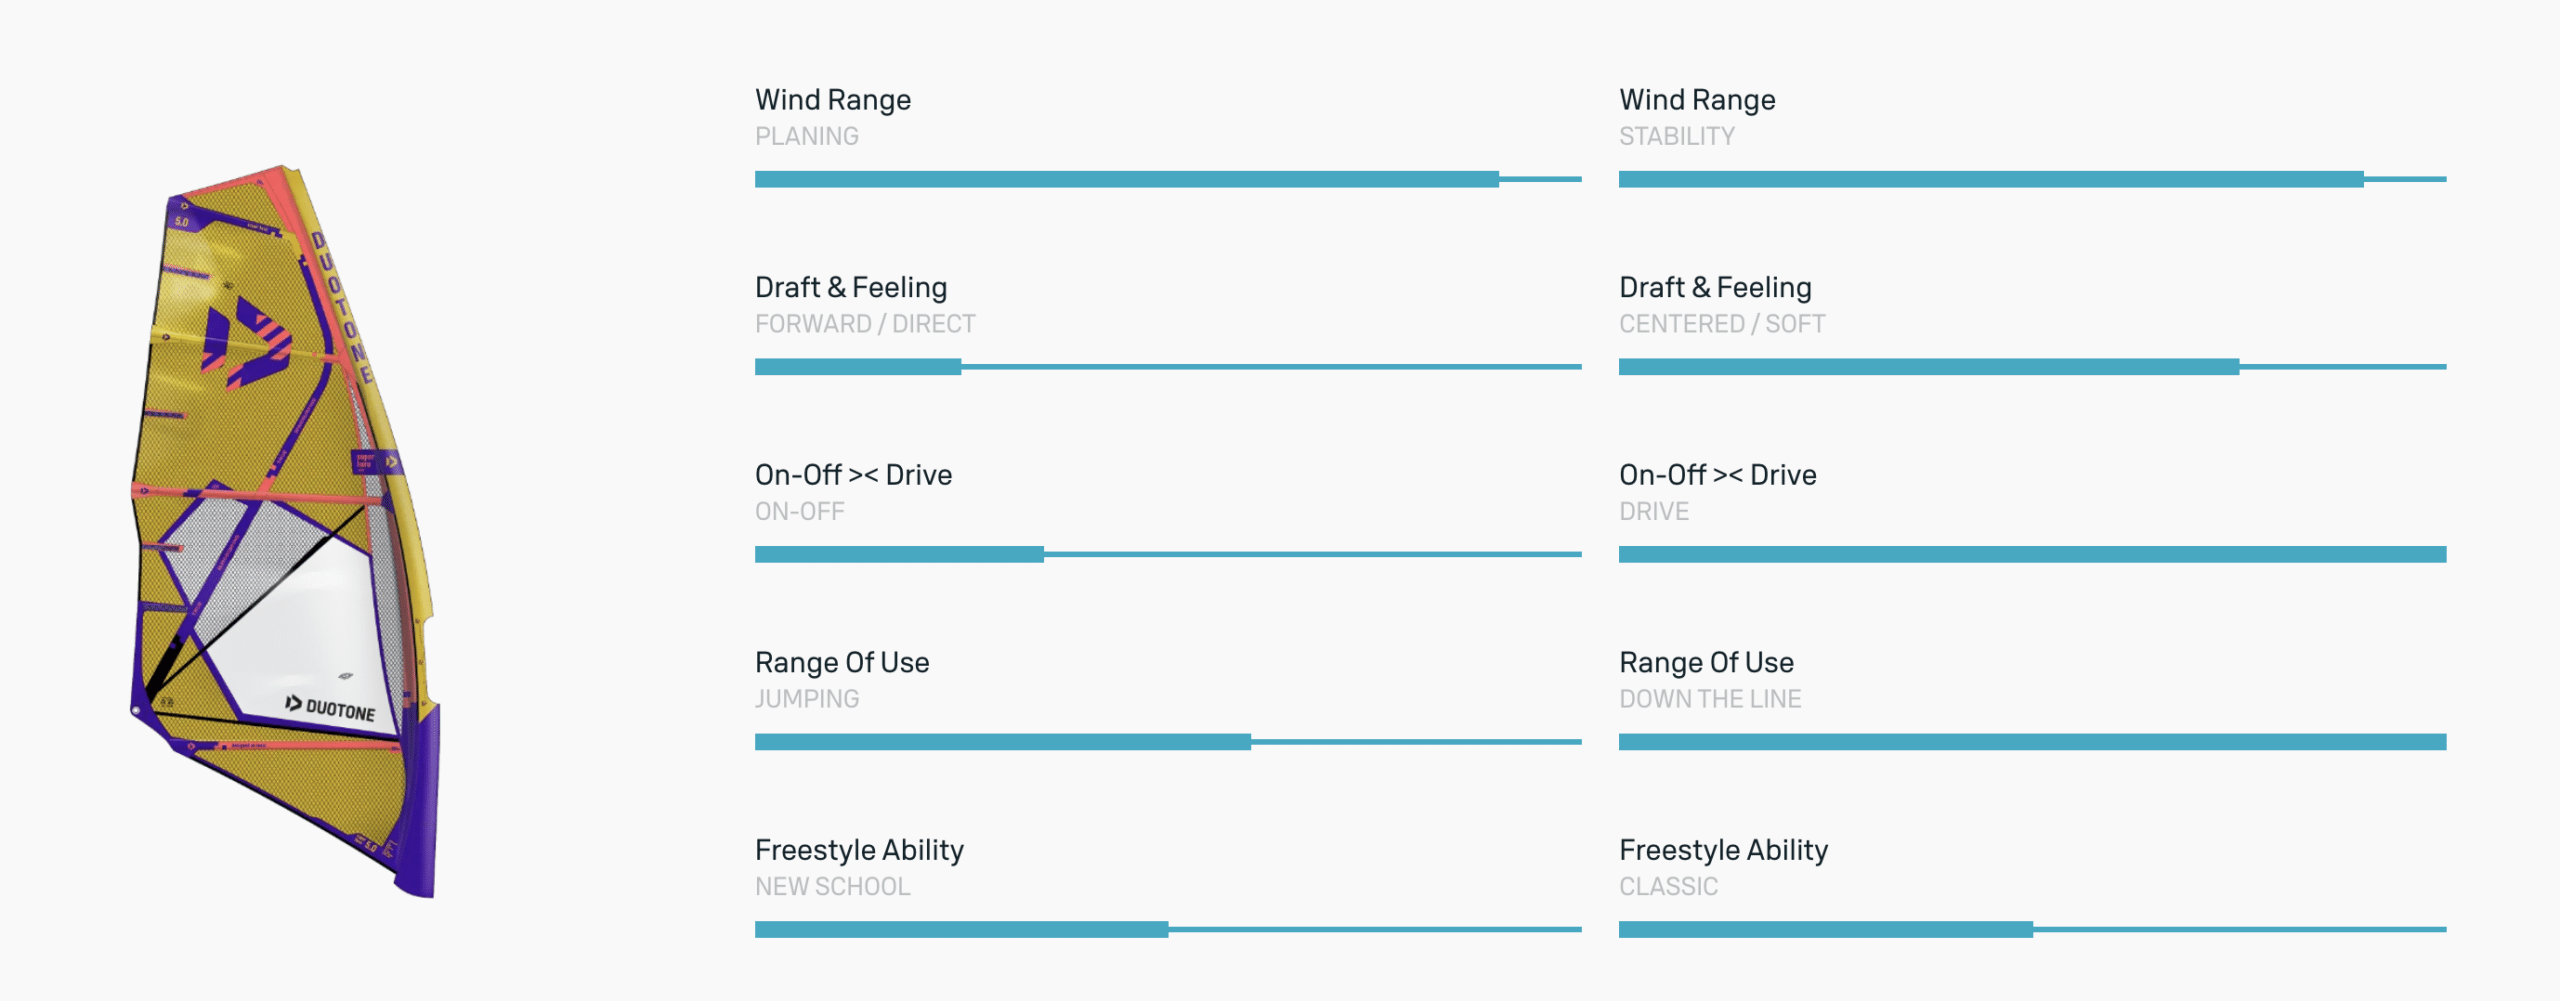Image resolution: width=2560 pixels, height=1001 pixels.
Task: Click the JUMPING label text
Action: (x=806, y=699)
